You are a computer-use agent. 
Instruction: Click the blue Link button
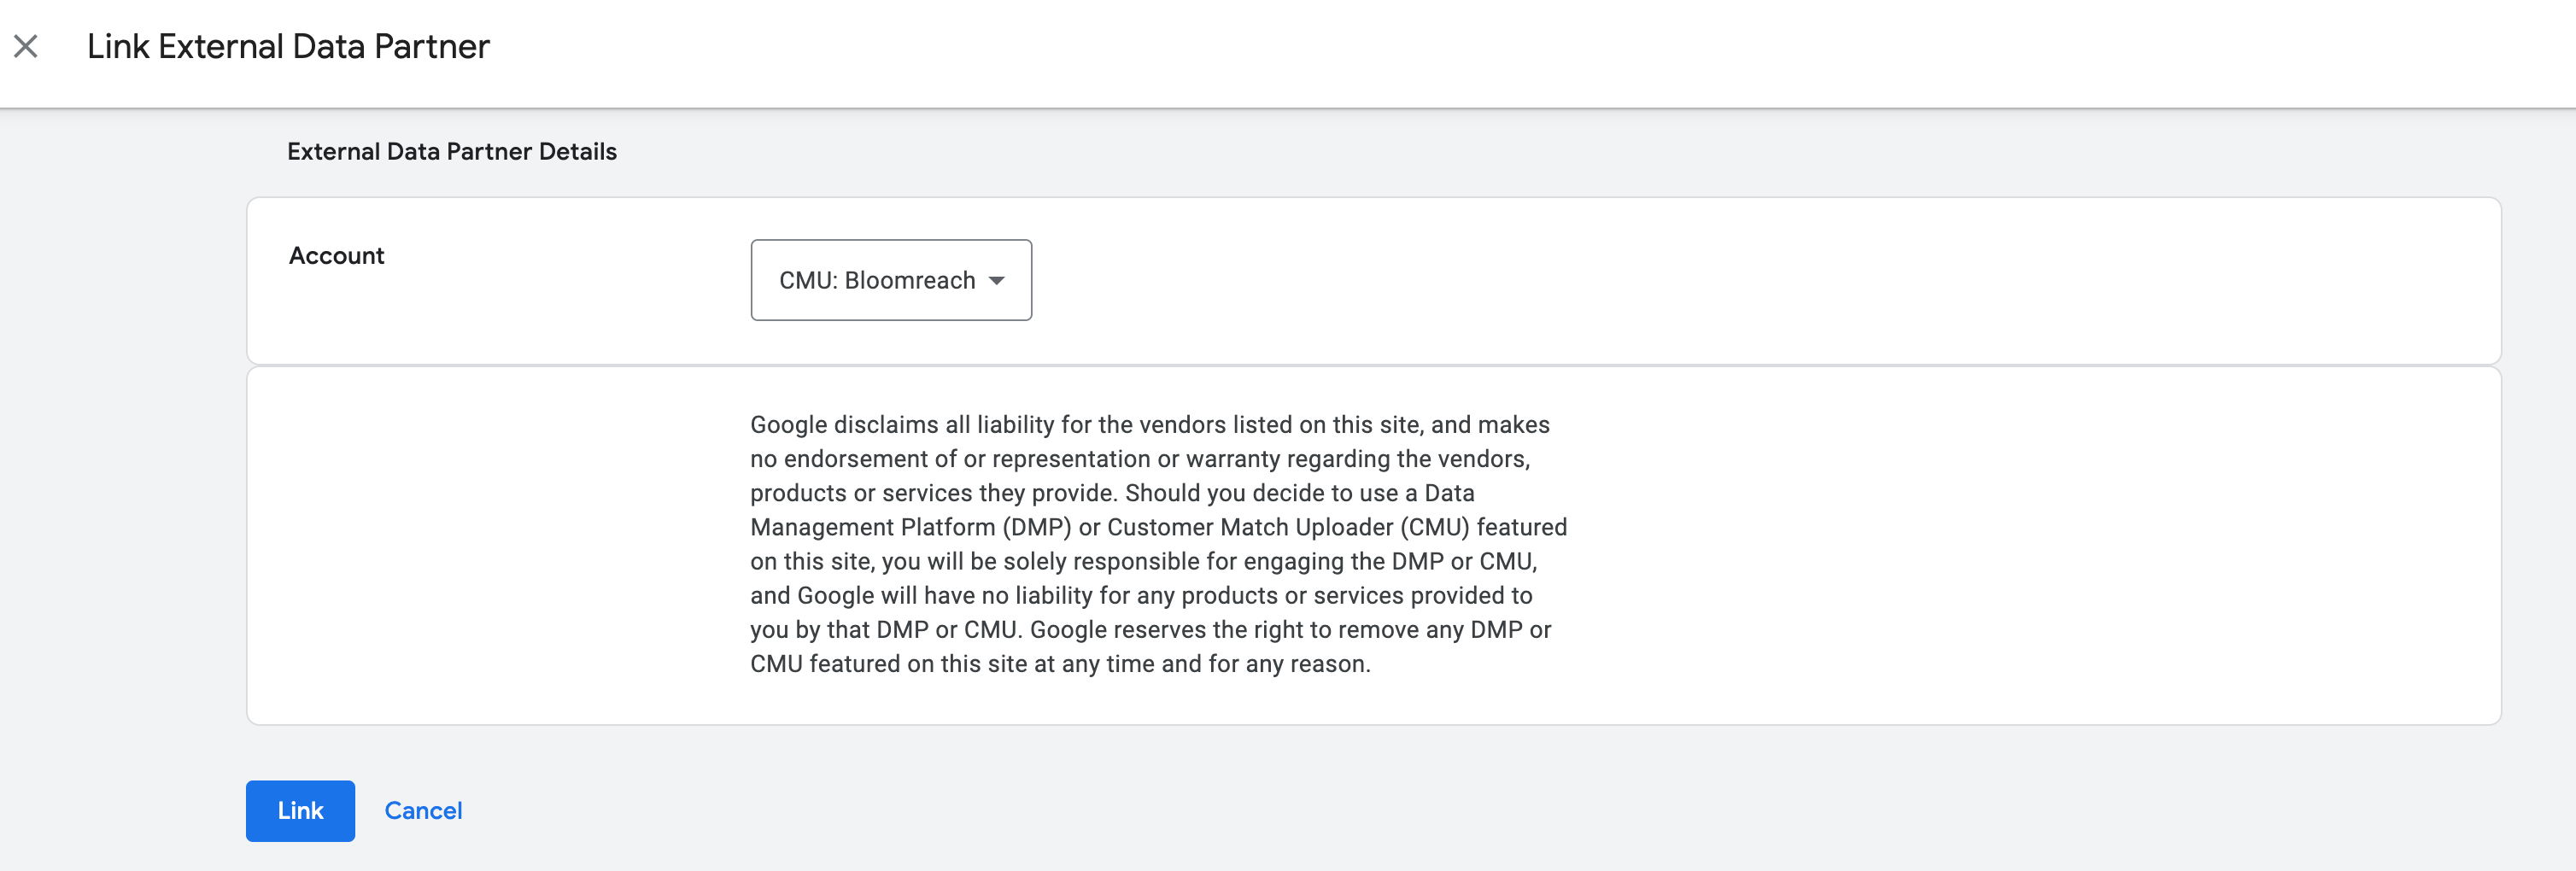click(300, 810)
